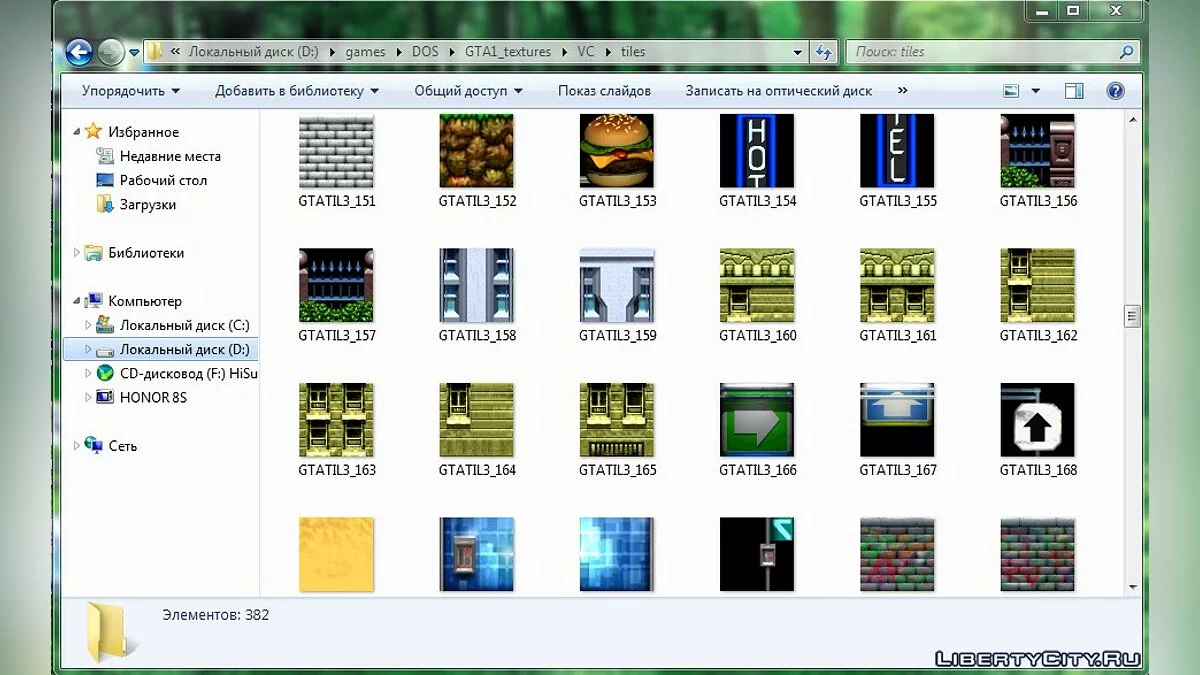Select the HONOR 8S device
This screenshot has height=675, width=1200.
(152, 397)
